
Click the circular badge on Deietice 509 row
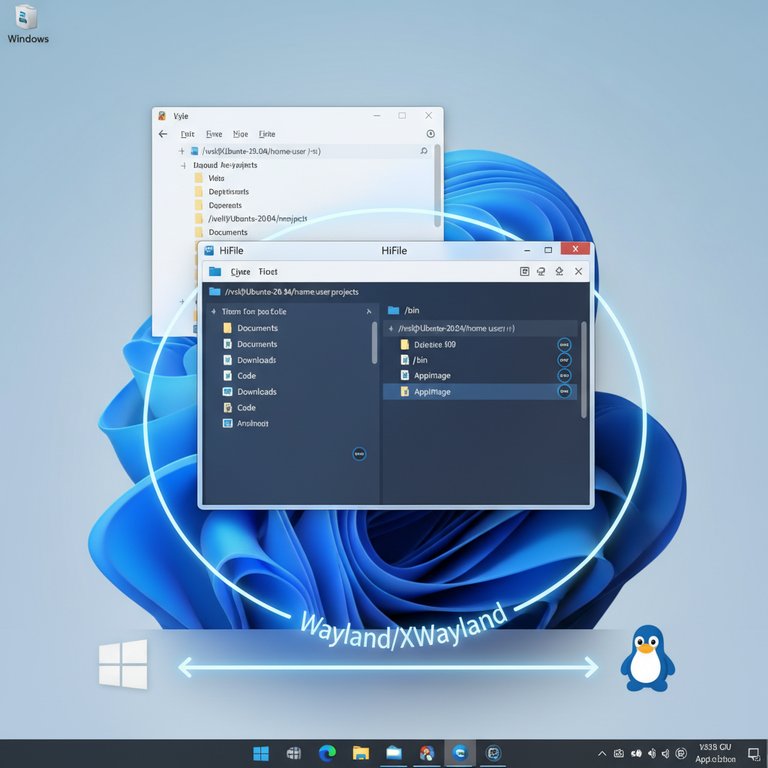[x=564, y=345]
